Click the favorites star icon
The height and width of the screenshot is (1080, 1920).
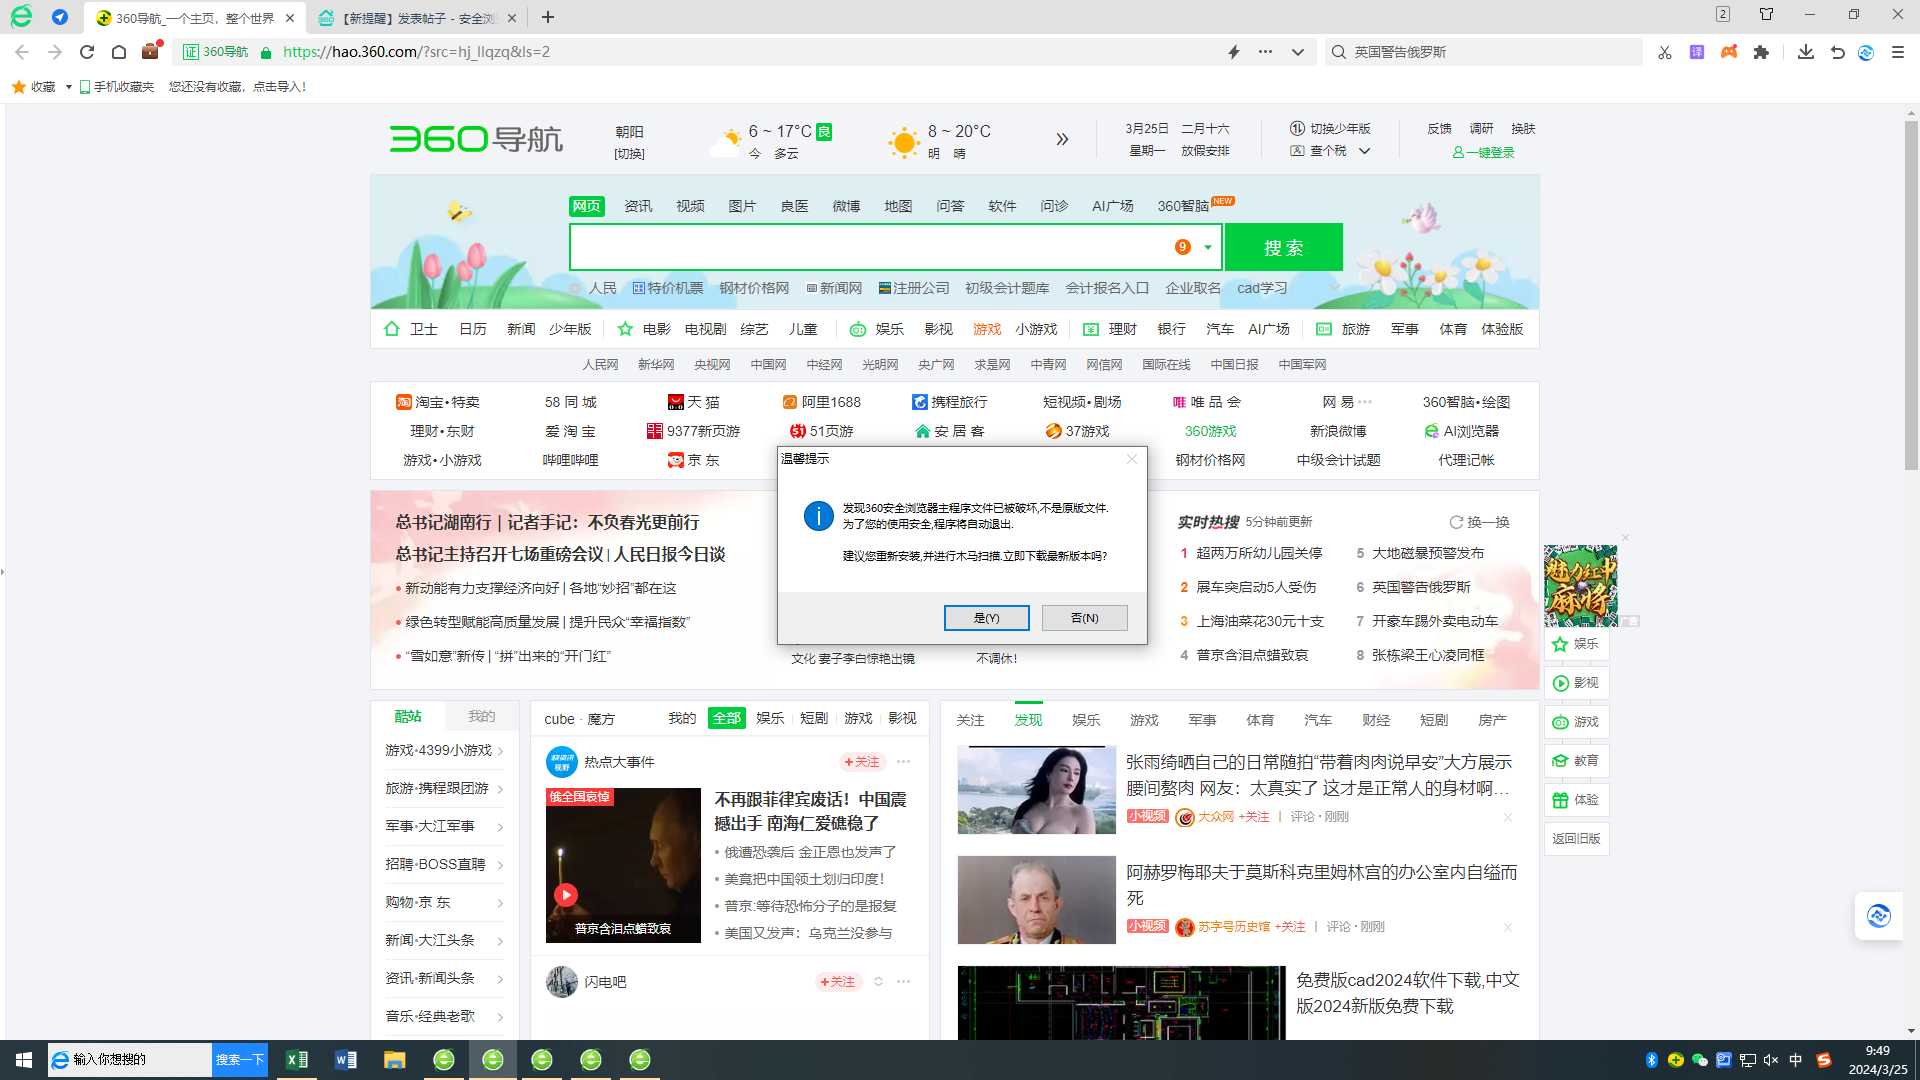[19, 87]
